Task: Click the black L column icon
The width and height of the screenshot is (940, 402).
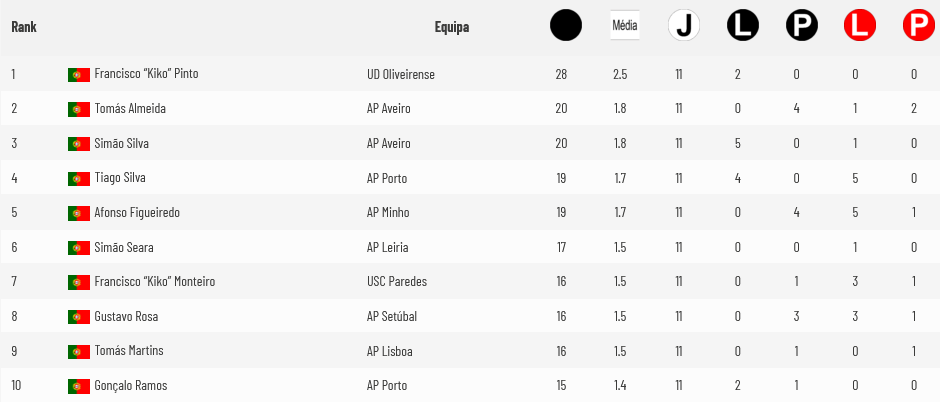Action: click(742, 26)
